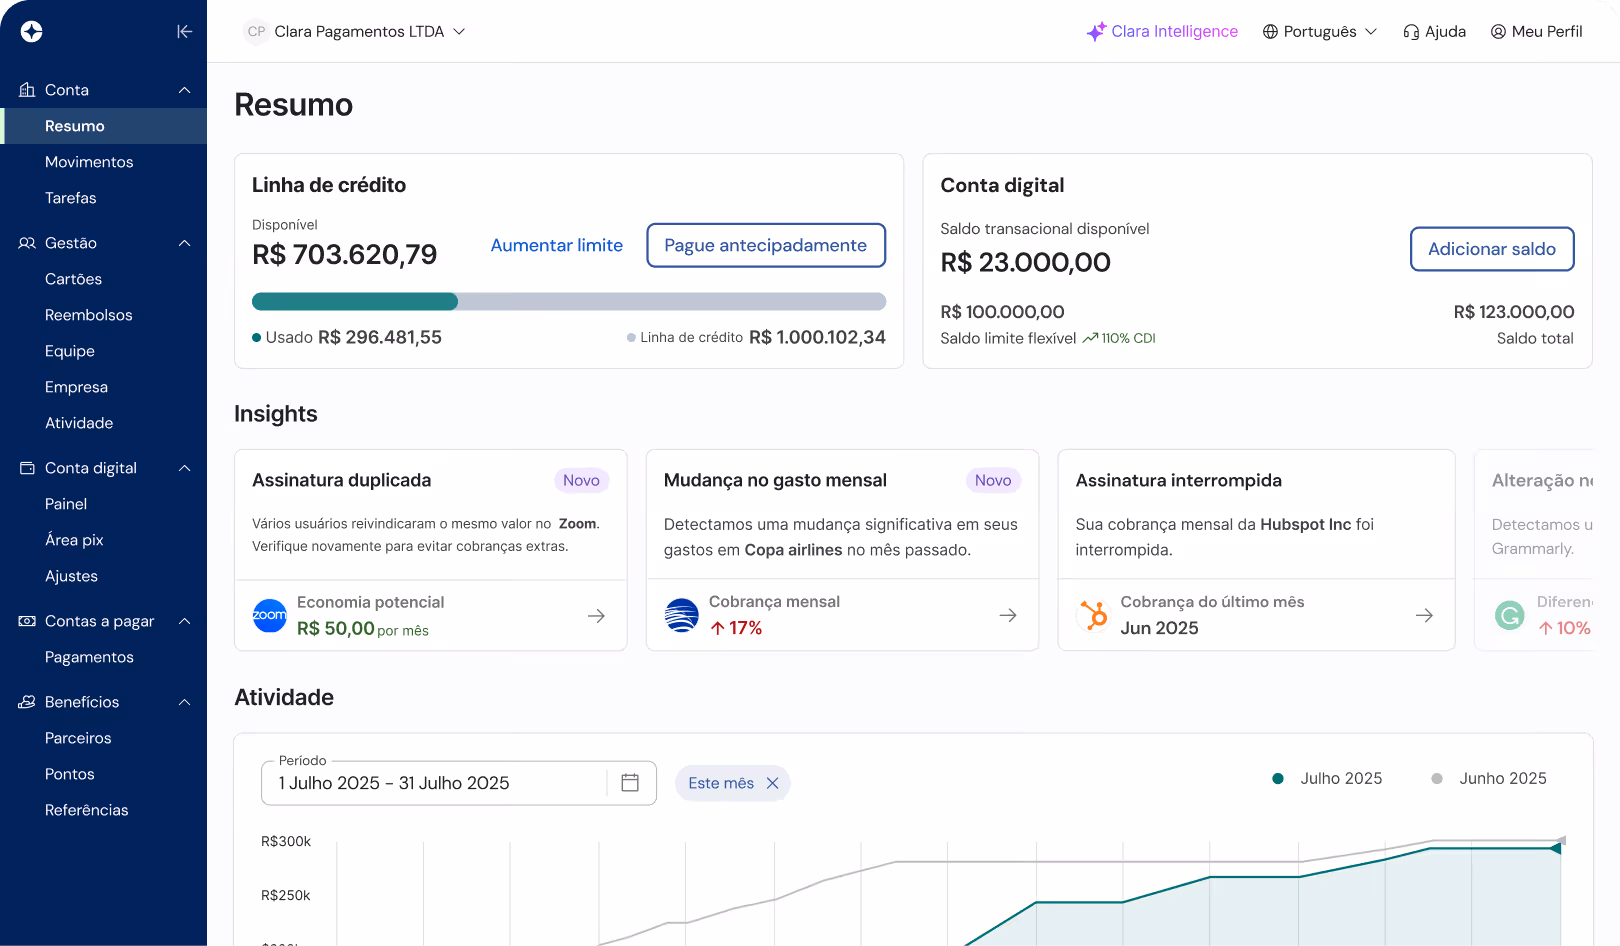Open details arrow on Mudança no gasto mensal

1007,616
